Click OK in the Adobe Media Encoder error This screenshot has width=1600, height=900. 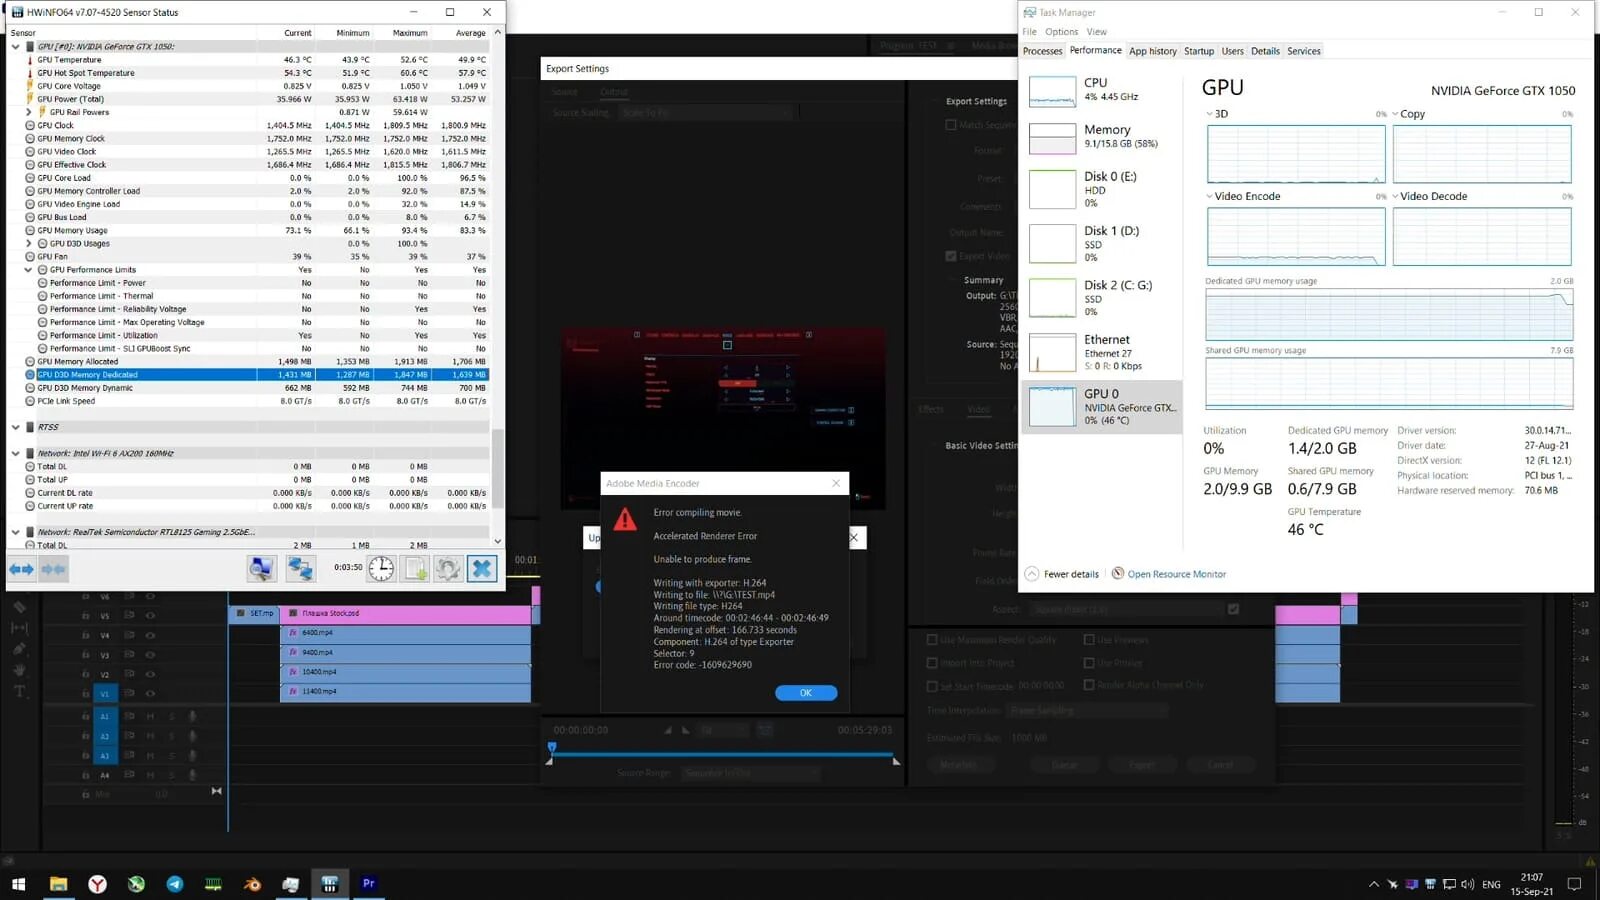(806, 693)
